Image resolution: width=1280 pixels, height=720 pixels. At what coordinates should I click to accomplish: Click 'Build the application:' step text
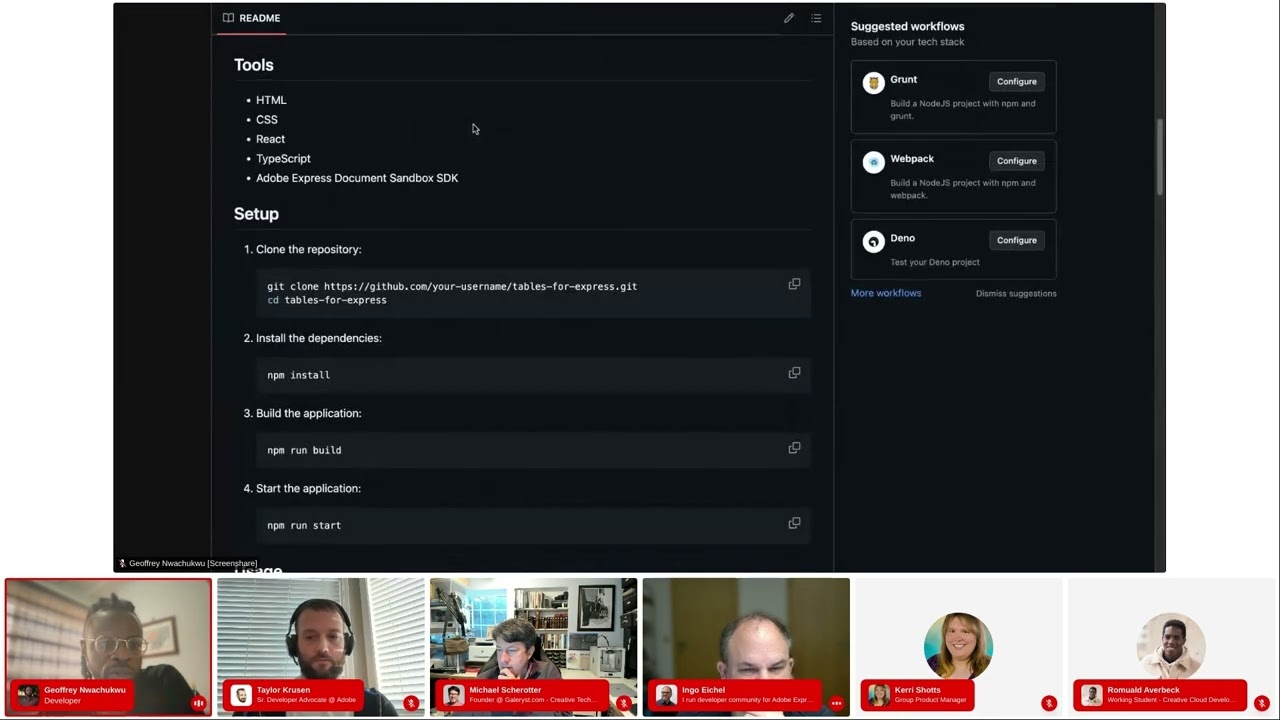[x=308, y=413]
